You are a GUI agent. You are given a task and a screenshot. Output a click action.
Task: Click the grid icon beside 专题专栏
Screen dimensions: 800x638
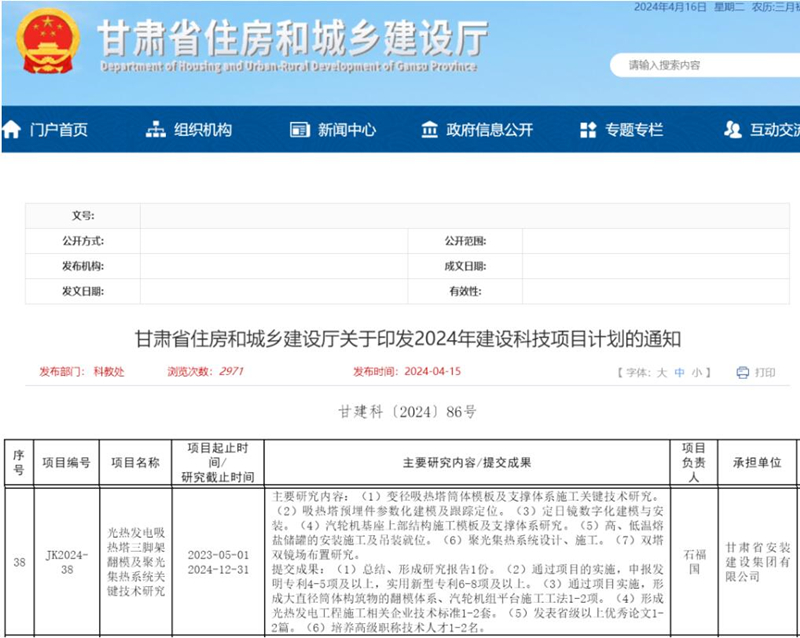point(586,130)
